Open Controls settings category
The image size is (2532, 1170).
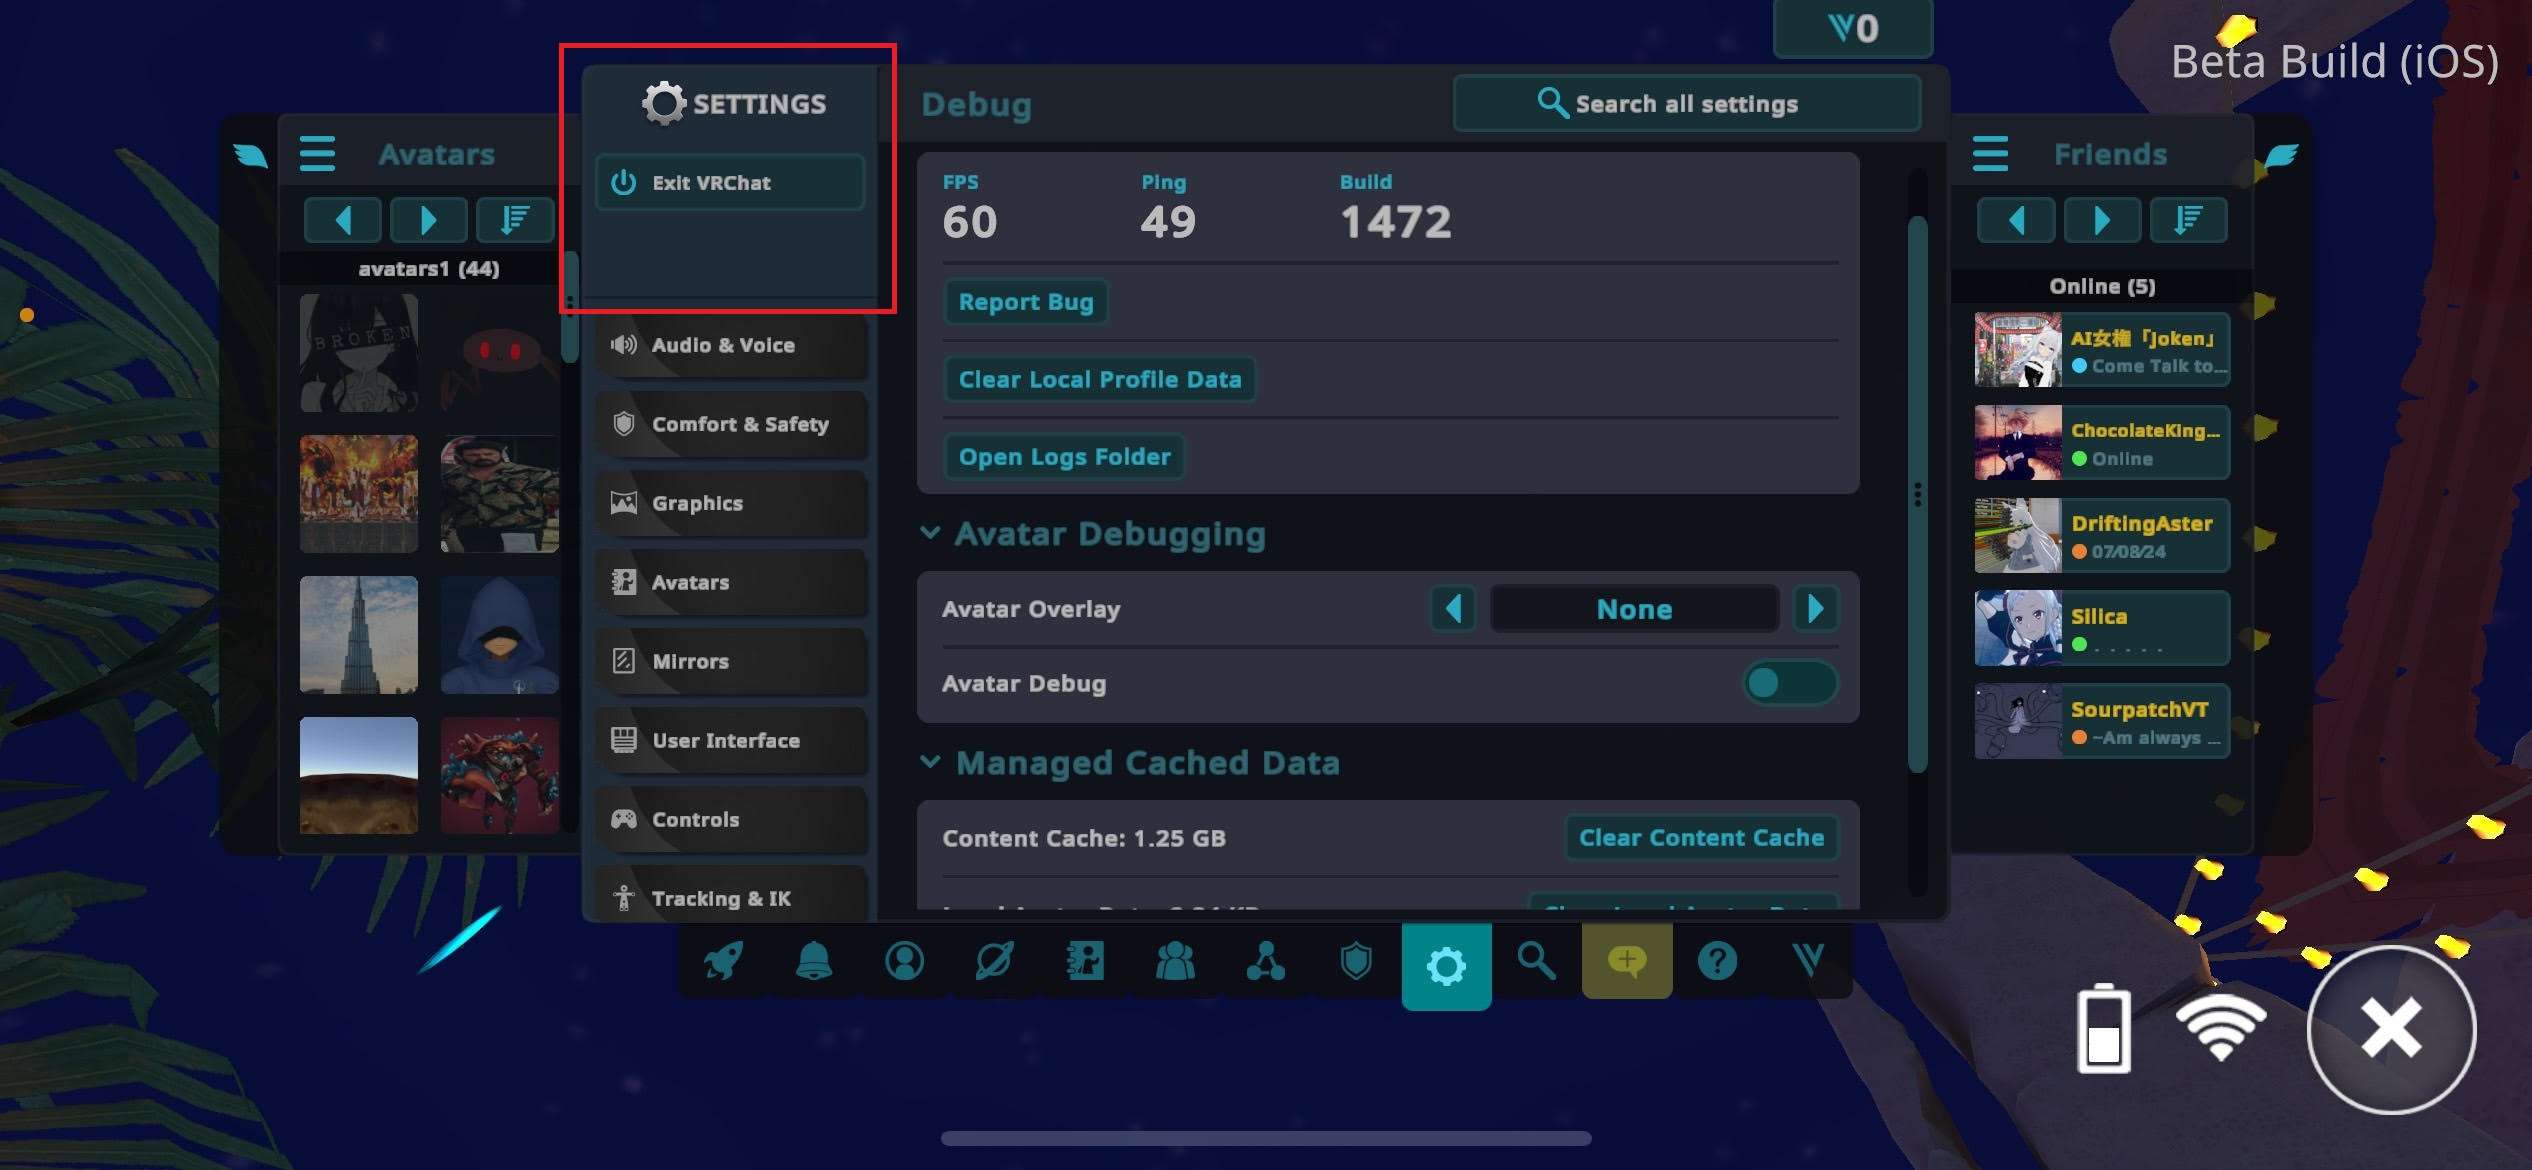(x=731, y=819)
